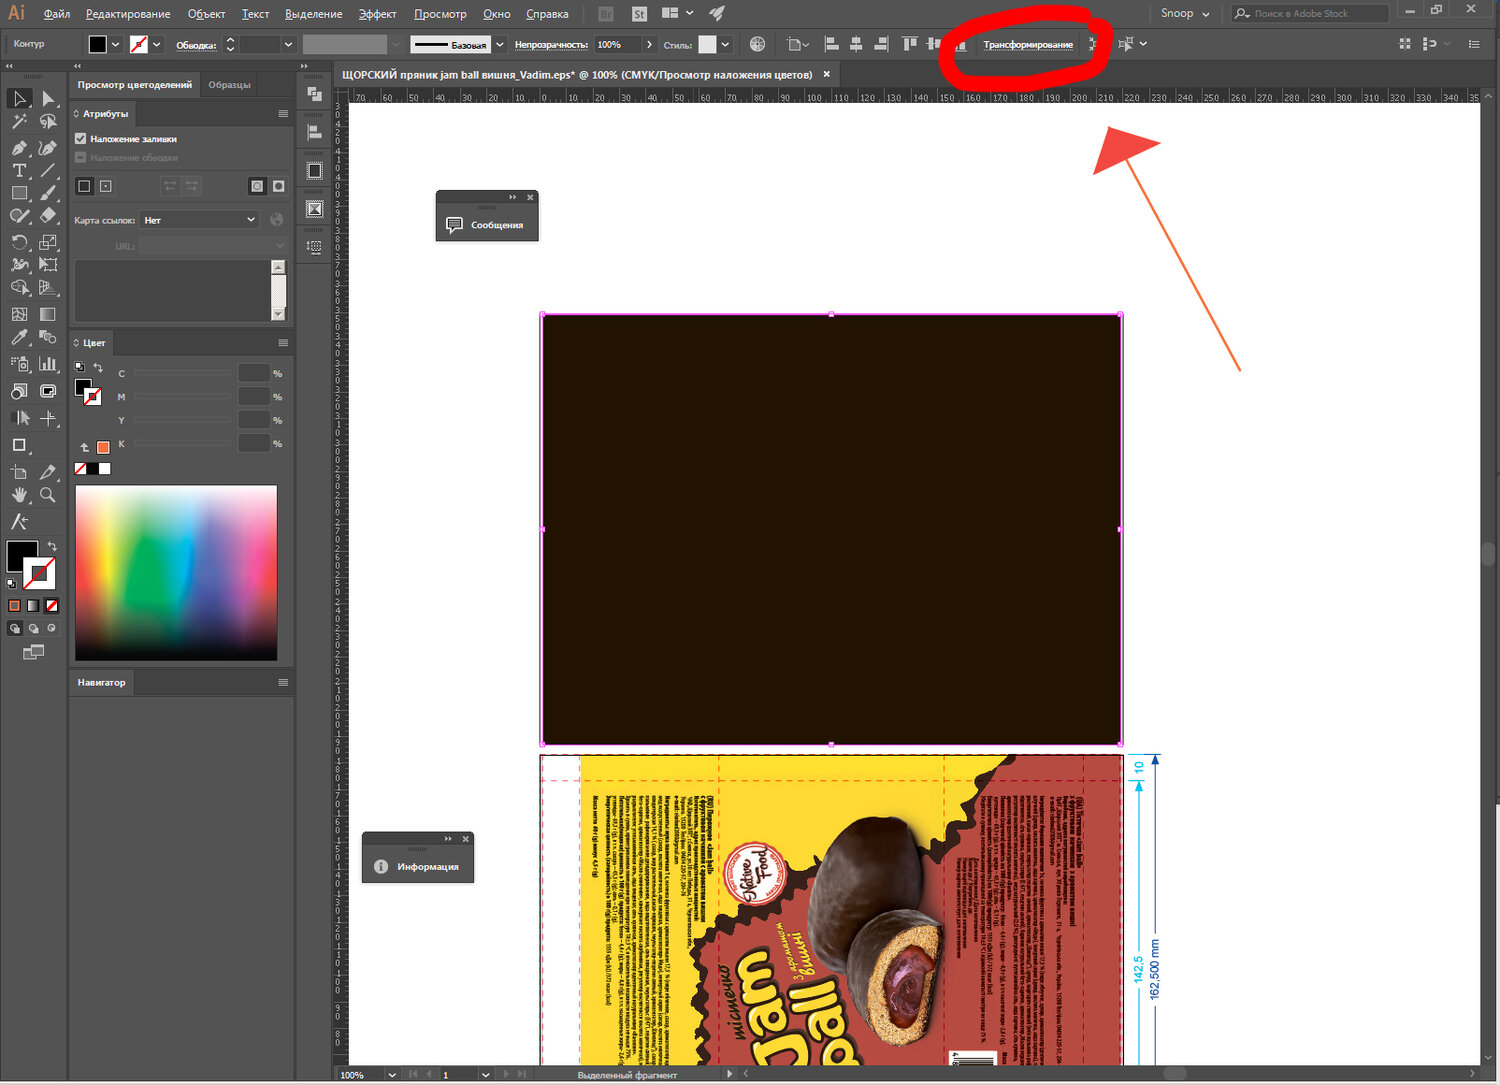Image resolution: width=1500 pixels, height=1085 pixels.
Task: Activate Draw Normal mode in toolbox
Action: pyautogui.click(x=14, y=628)
